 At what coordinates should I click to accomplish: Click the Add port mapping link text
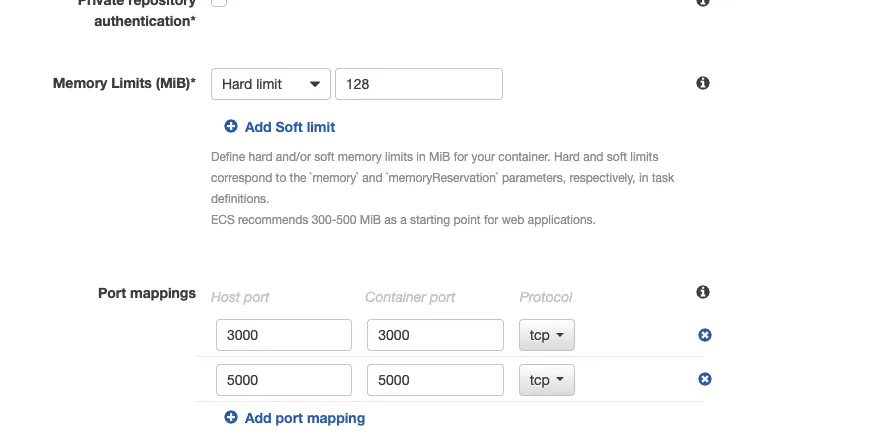pos(305,418)
